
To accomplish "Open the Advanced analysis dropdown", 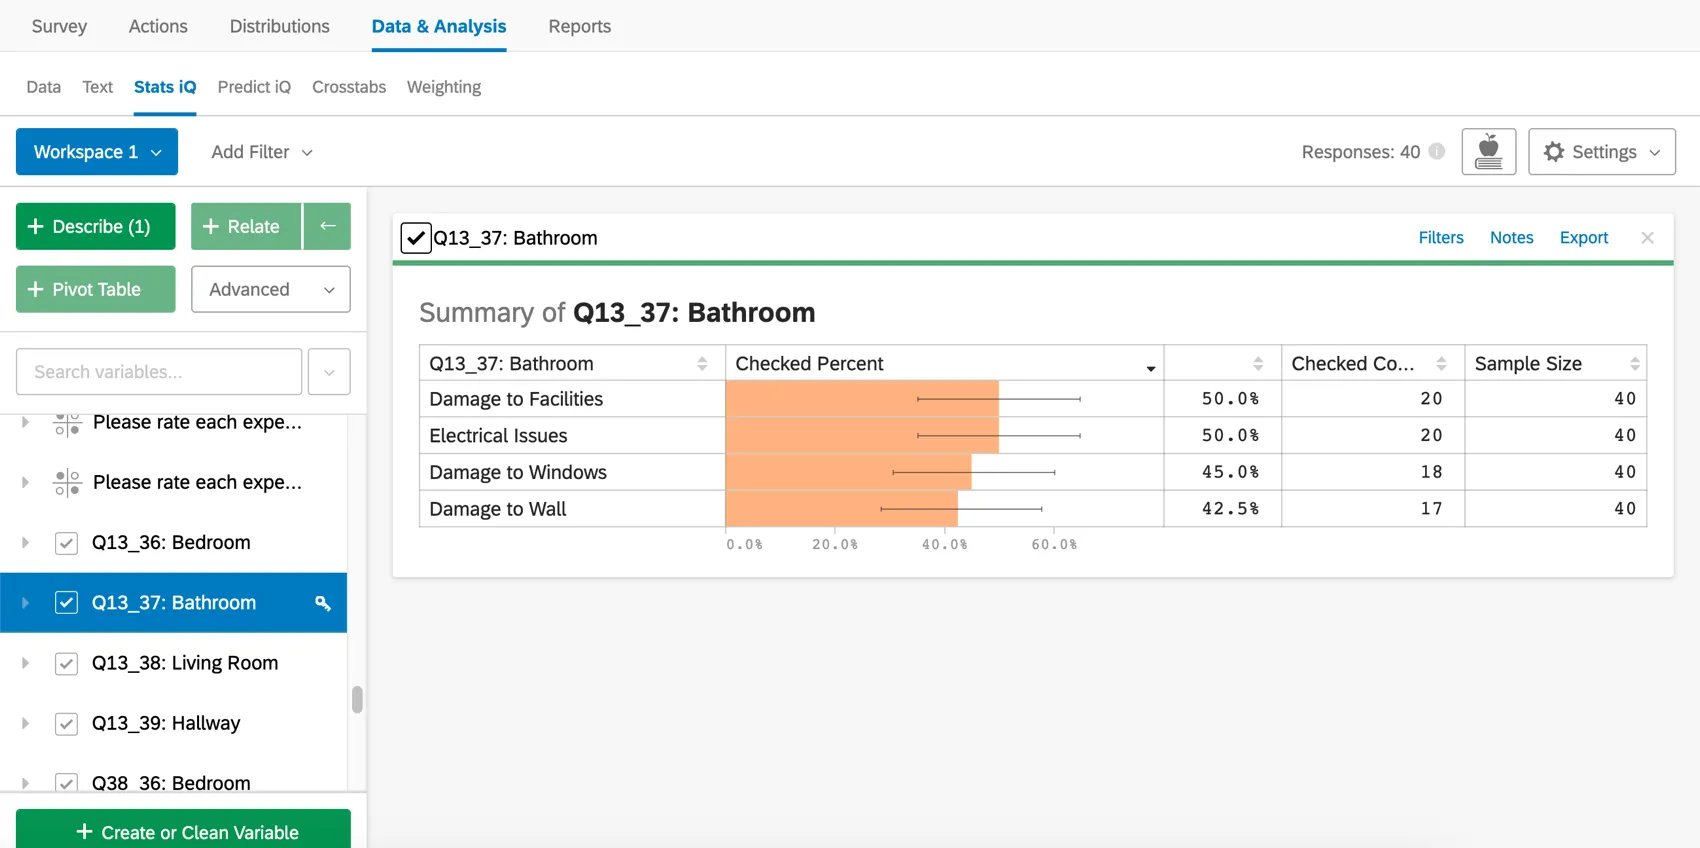I will click(x=271, y=289).
